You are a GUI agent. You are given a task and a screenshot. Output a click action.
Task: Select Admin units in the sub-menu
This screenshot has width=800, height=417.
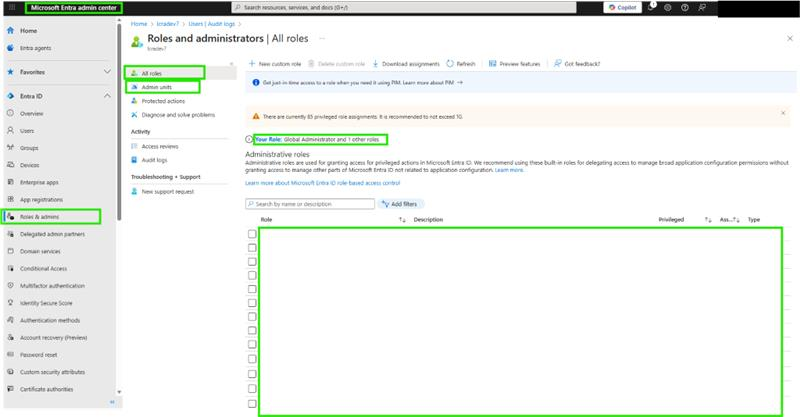(157, 87)
